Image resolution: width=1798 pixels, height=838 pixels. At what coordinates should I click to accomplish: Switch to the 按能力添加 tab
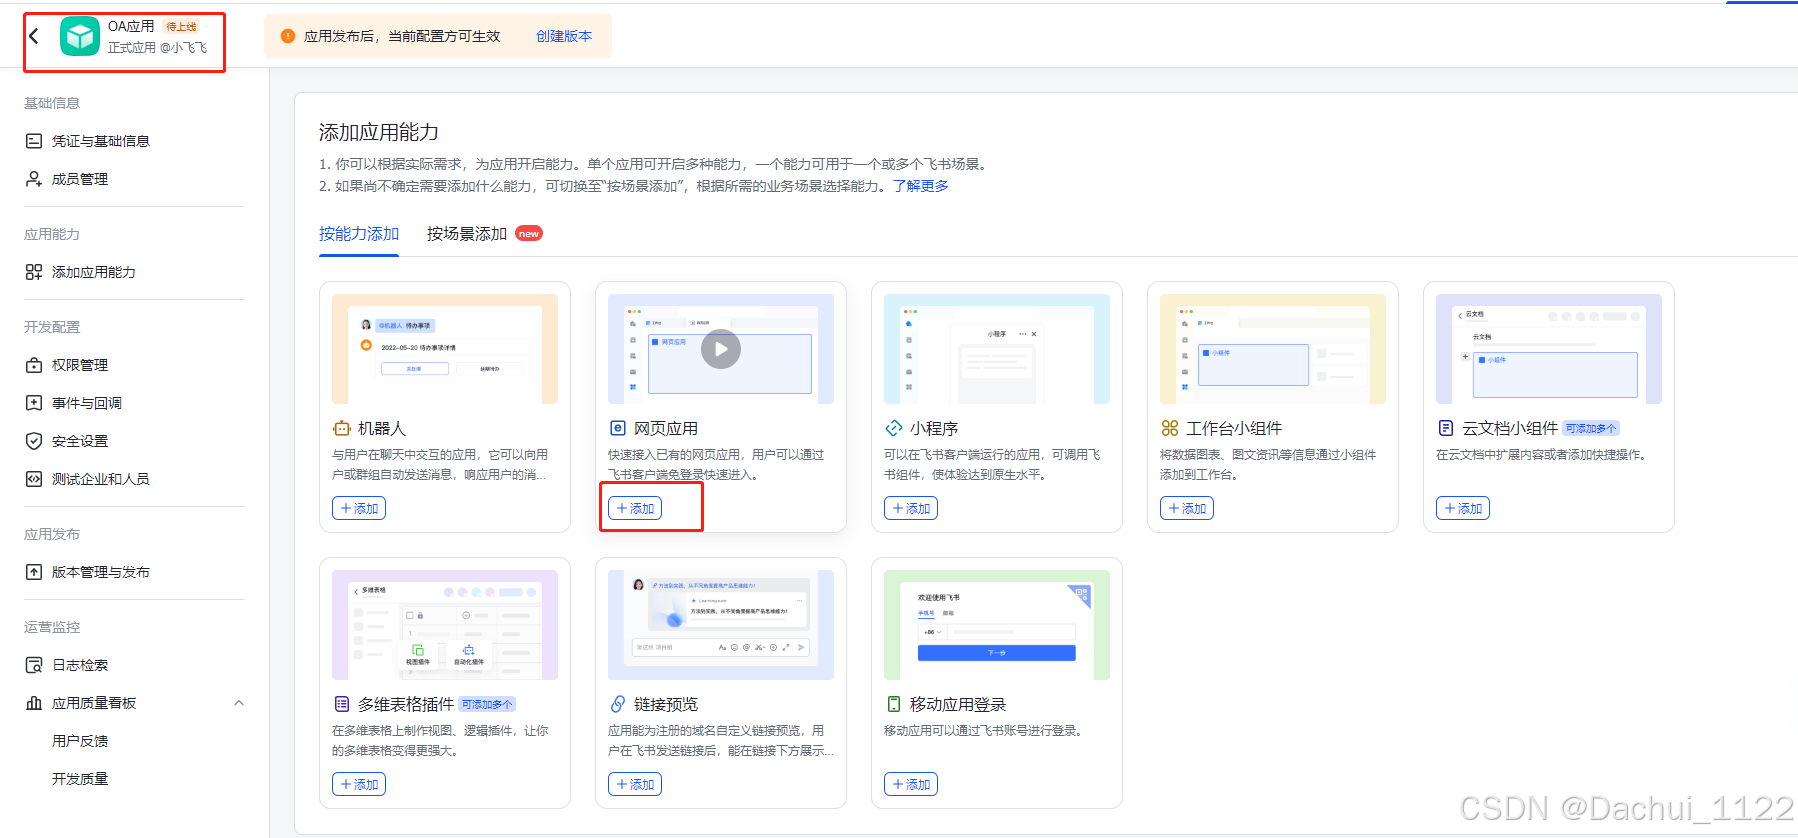tap(359, 234)
